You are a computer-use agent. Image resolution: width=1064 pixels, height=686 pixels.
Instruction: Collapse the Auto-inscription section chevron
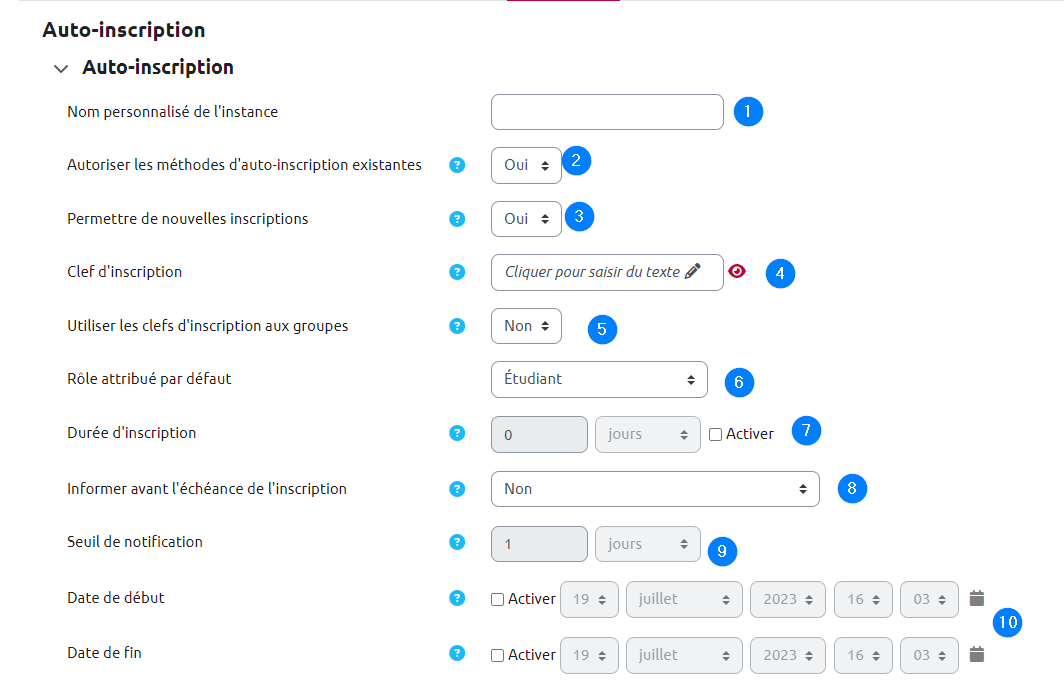(x=62, y=69)
